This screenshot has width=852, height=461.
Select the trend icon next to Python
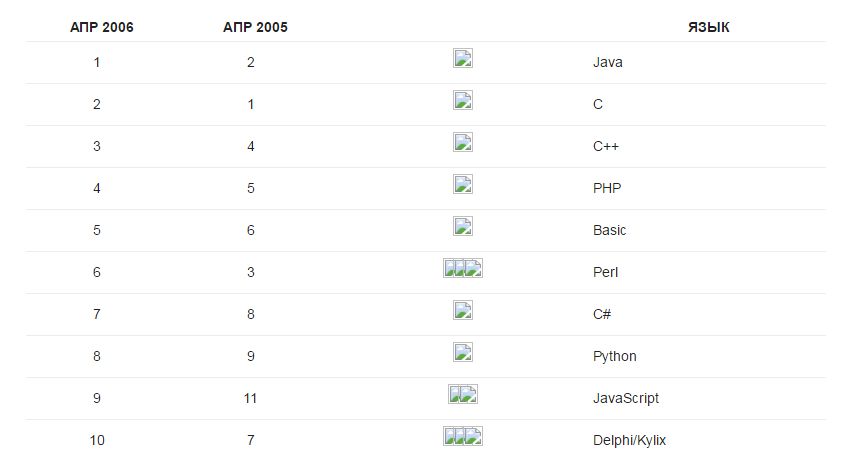(463, 352)
